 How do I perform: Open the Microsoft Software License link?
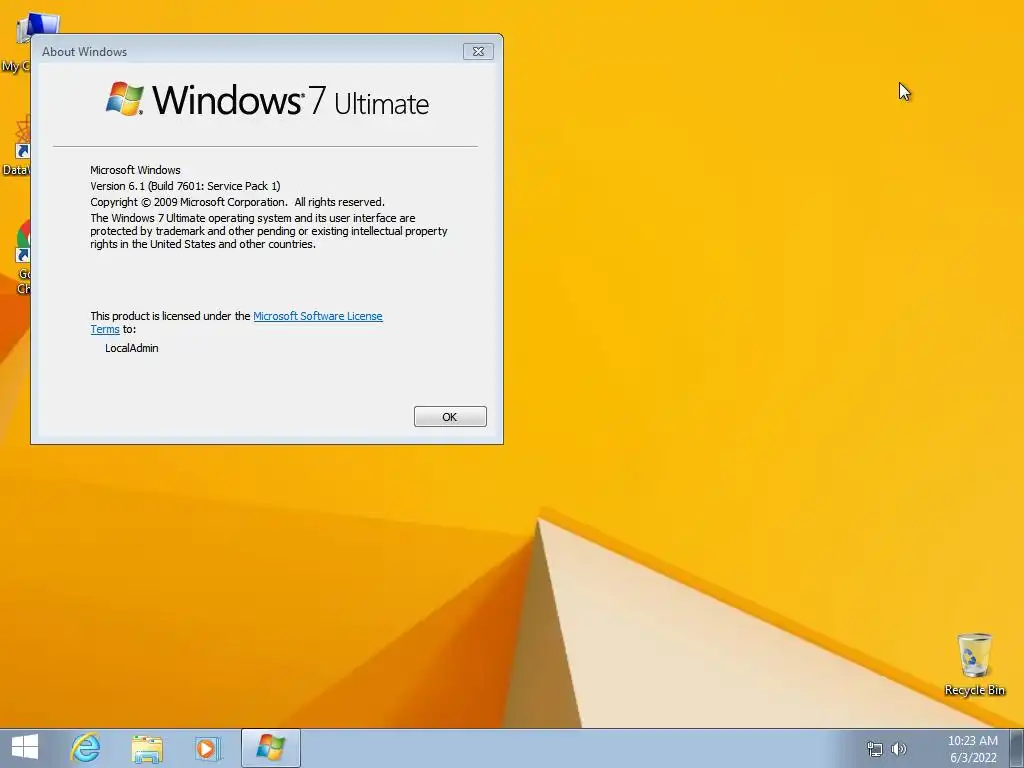click(x=317, y=316)
